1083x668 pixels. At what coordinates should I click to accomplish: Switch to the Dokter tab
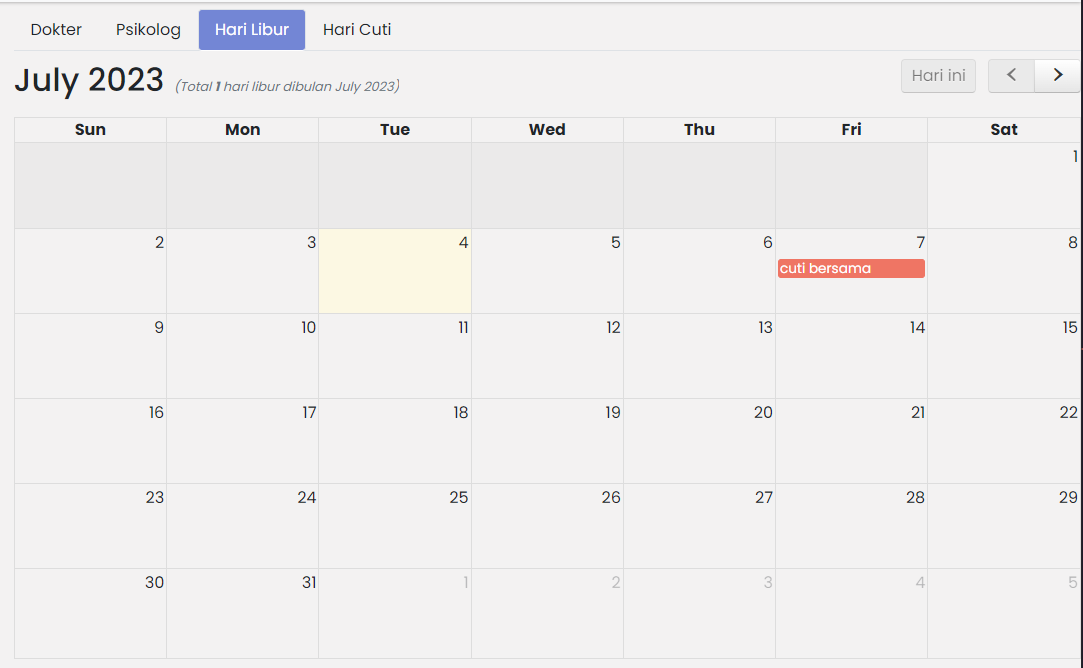click(56, 30)
